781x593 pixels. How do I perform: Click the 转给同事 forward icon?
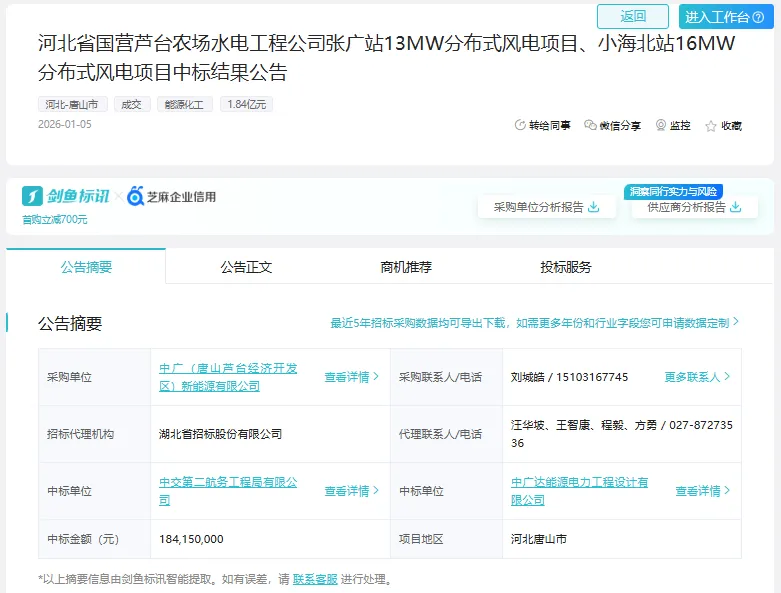(x=520, y=126)
